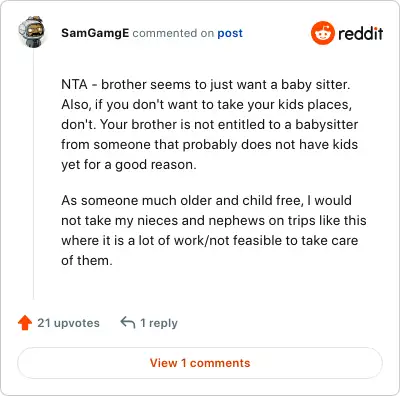
Task: Click the final words "of them."
Action: pos(87,260)
